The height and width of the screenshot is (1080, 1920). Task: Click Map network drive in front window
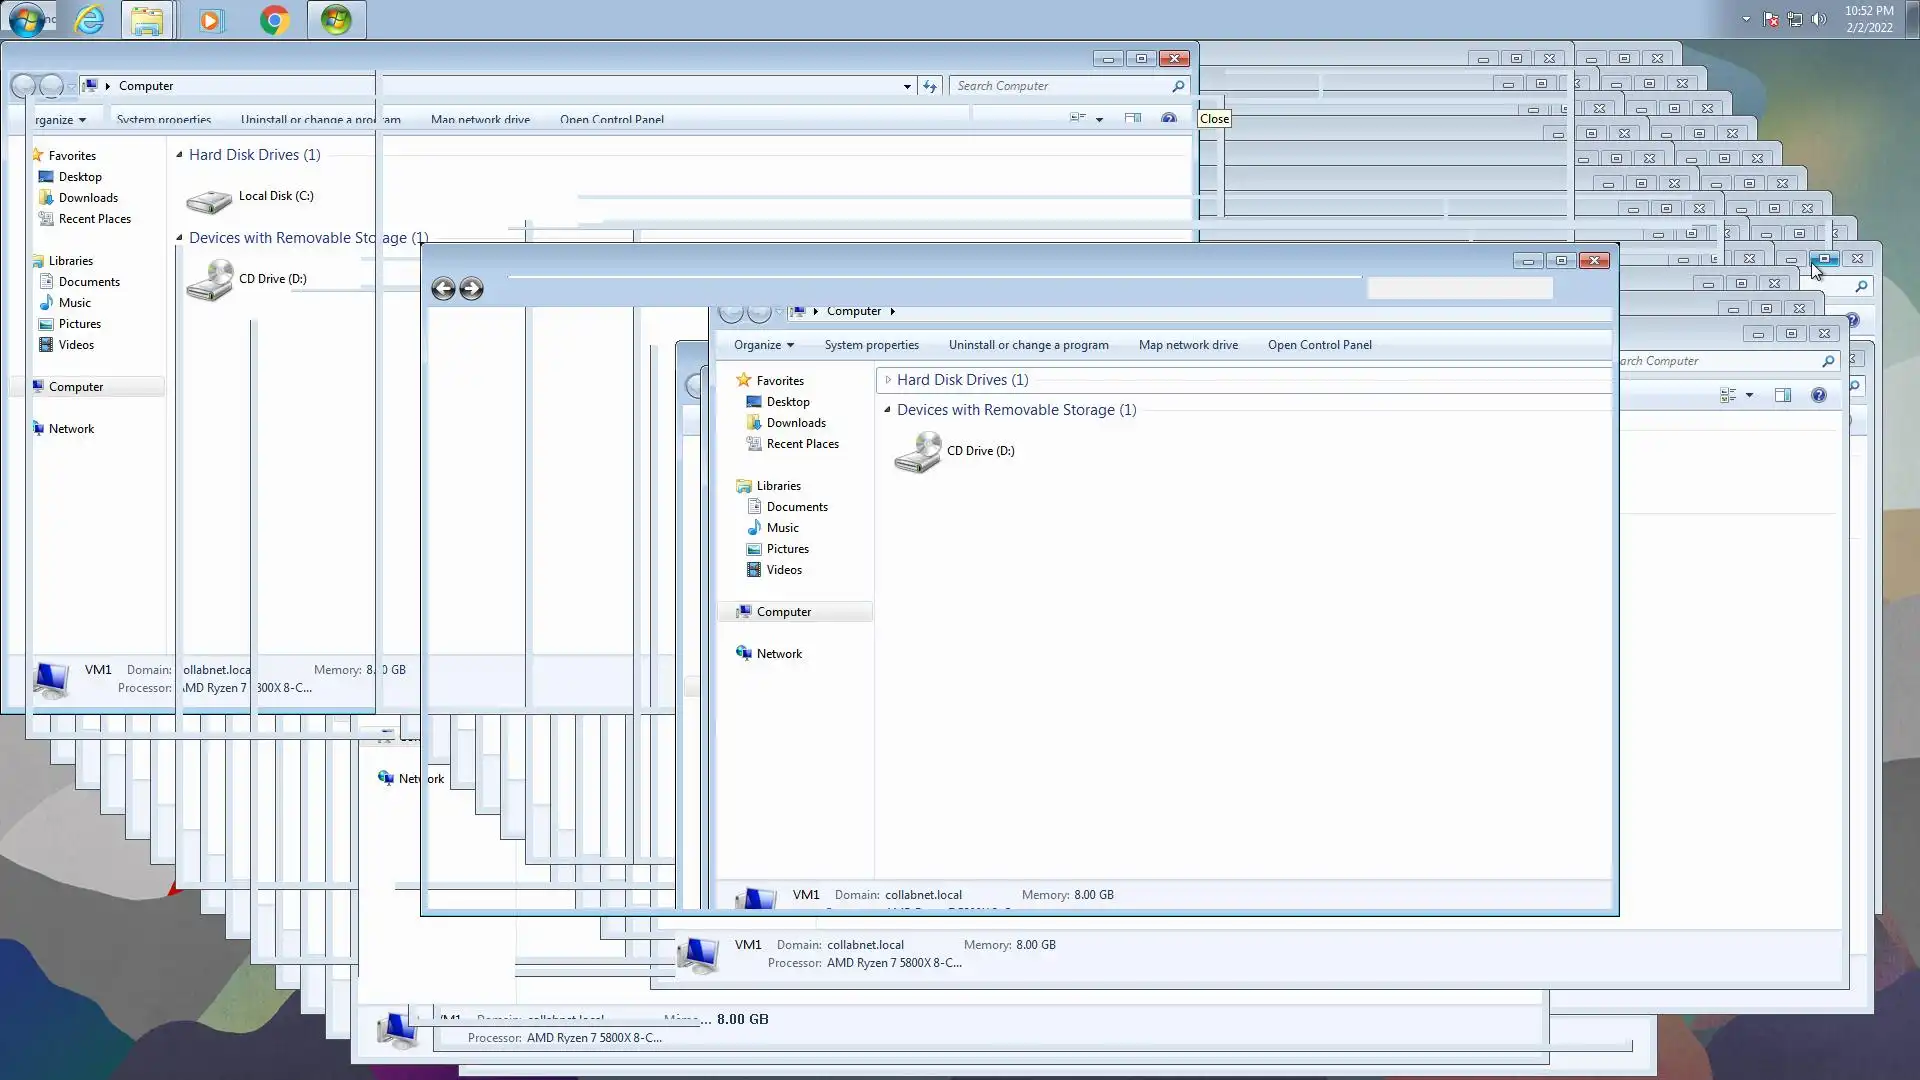click(1188, 345)
